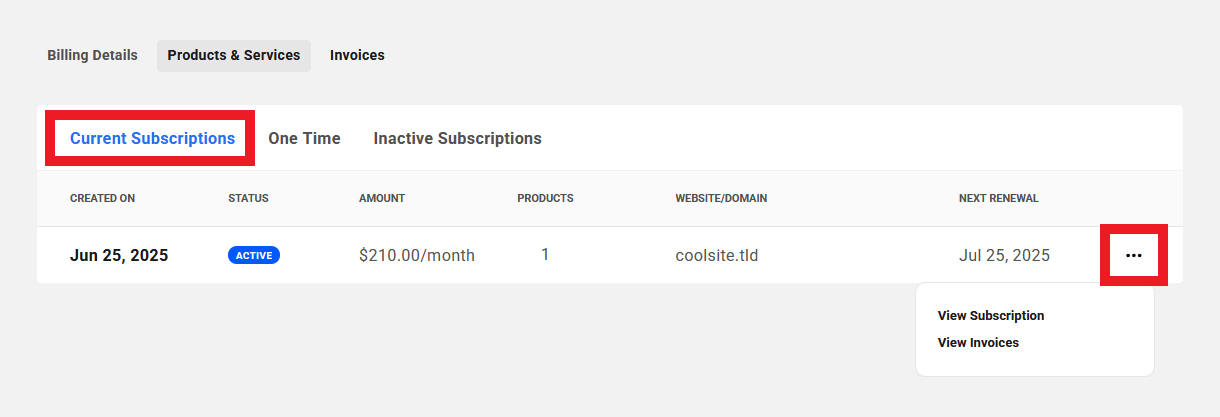Open the Products & Services tab
This screenshot has height=417, width=1220.
pyautogui.click(x=234, y=56)
